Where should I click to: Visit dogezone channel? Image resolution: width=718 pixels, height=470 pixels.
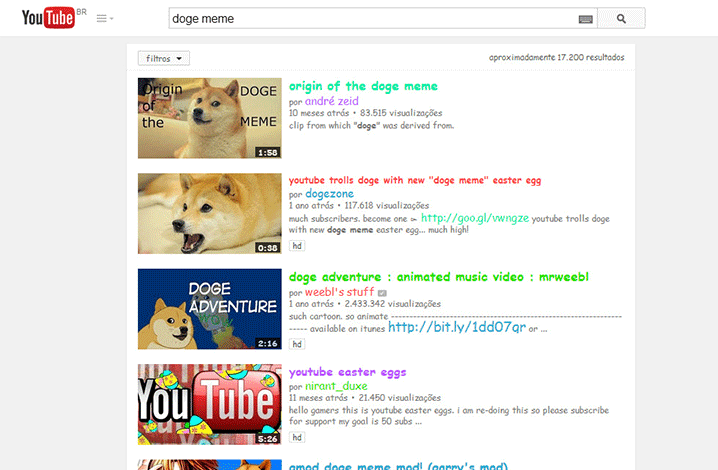click(x=330, y=194)
